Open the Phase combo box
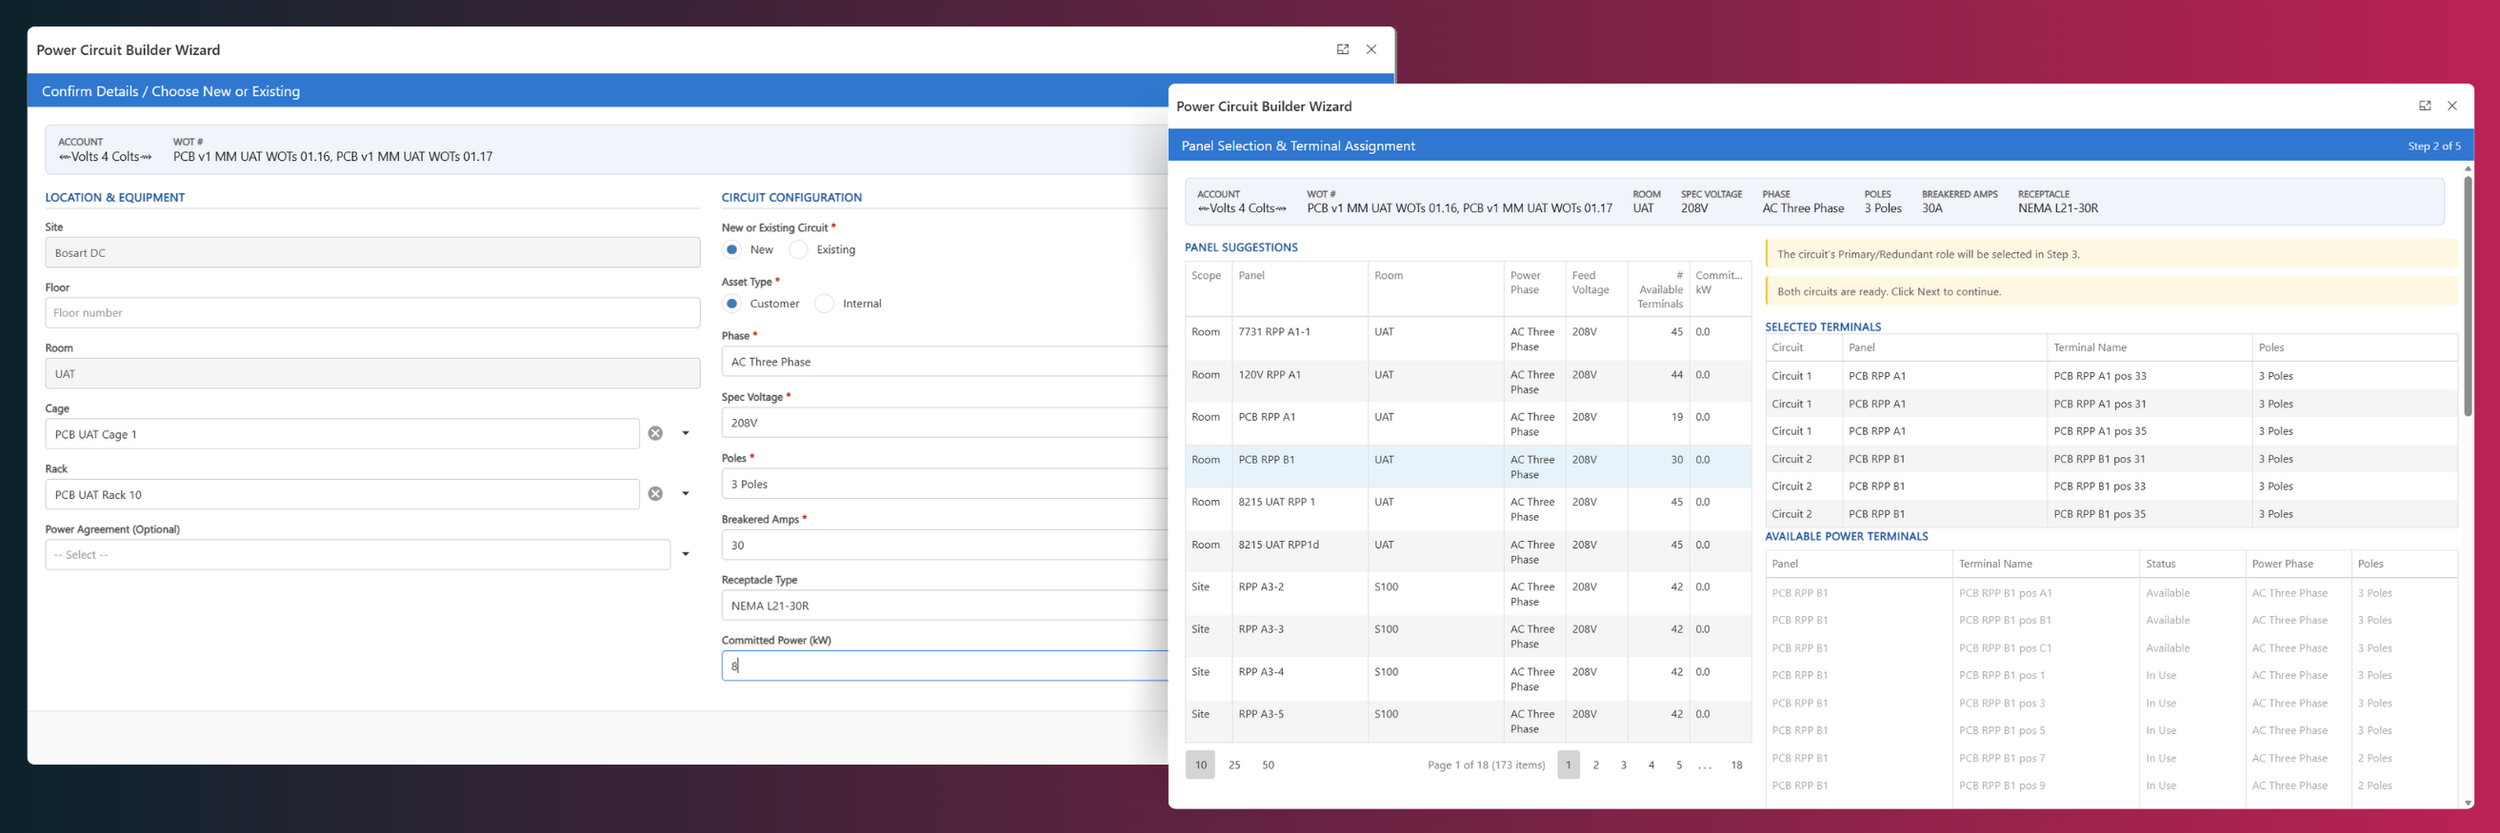The height and width of the screenshot is (833, 2500). 944,362
